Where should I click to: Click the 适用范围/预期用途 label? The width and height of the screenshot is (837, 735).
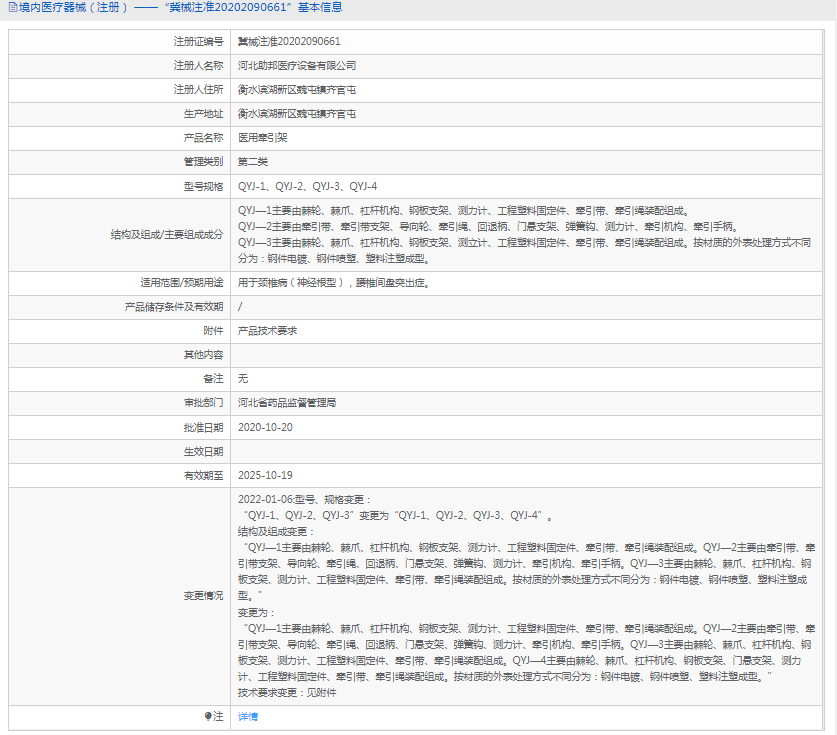[x=182, y=282]
